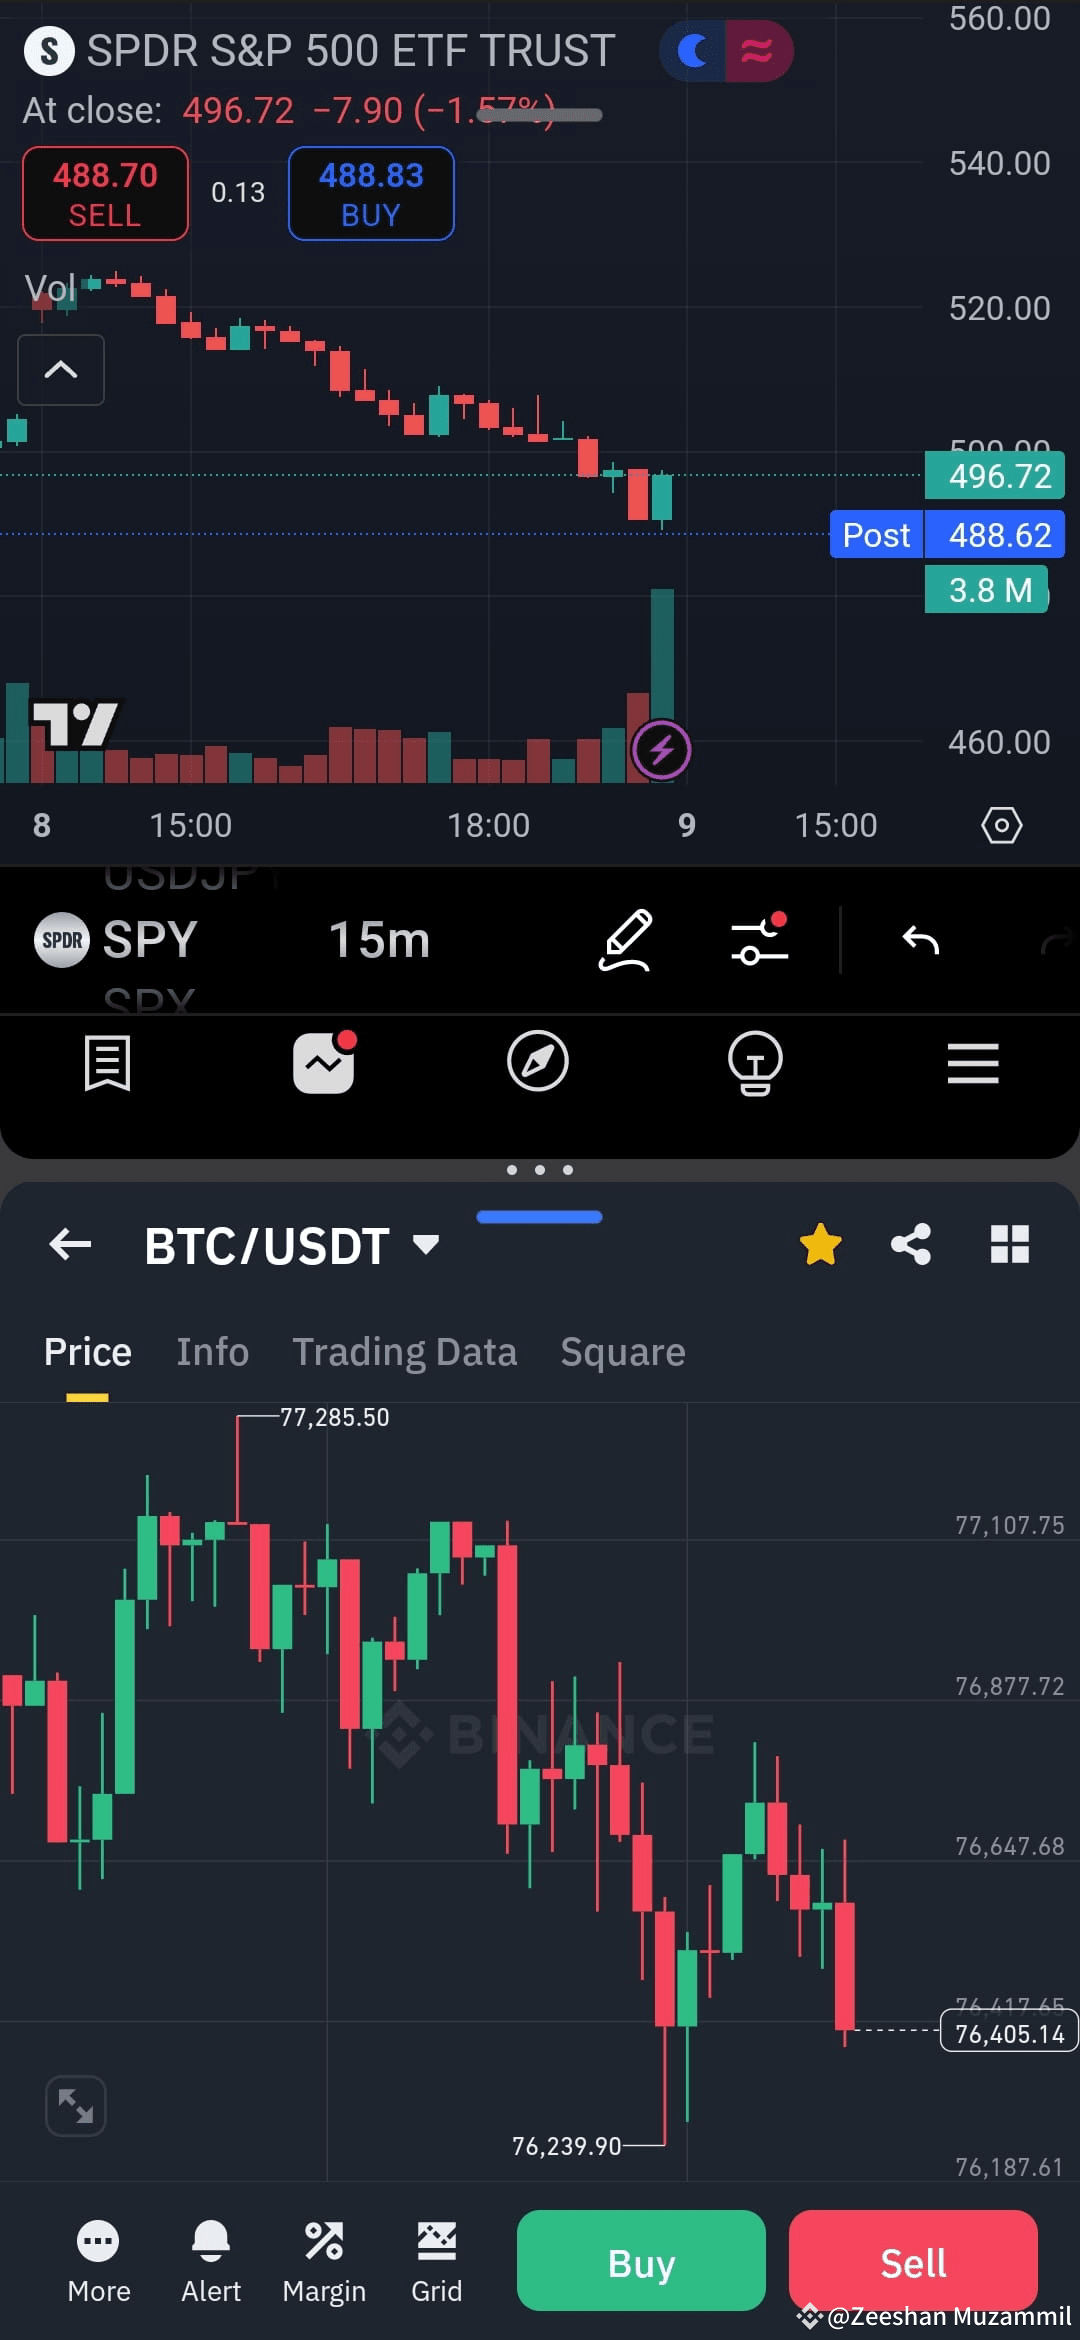This screenshot has height=2340, width=1080.
Task: Open the ideas lightbulb icon
Action: (x=755, y=1063)
